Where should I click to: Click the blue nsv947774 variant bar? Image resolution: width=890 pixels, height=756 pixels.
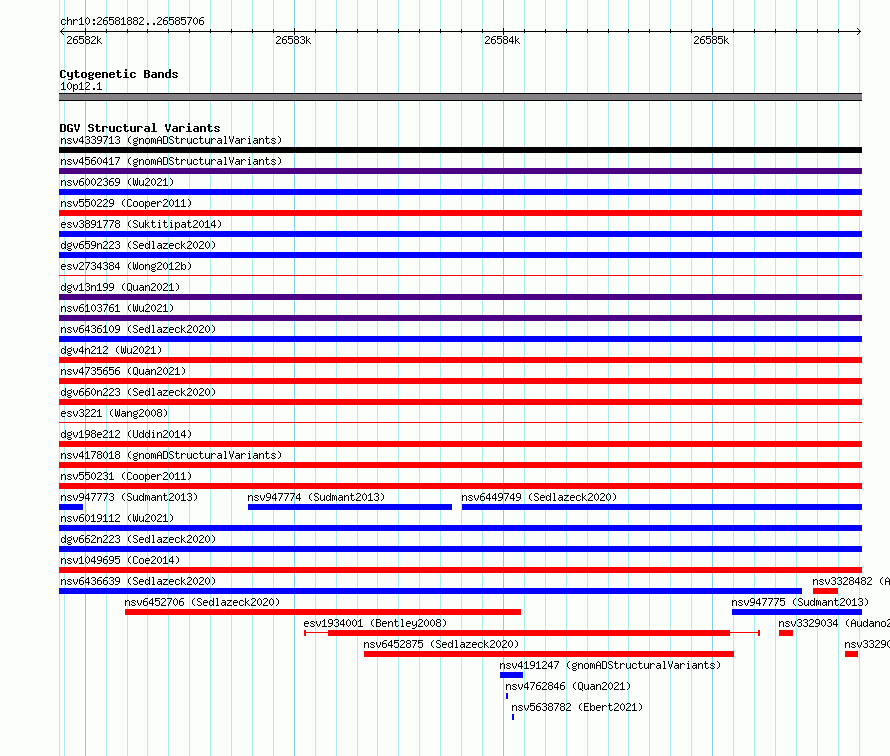[350, 507]
